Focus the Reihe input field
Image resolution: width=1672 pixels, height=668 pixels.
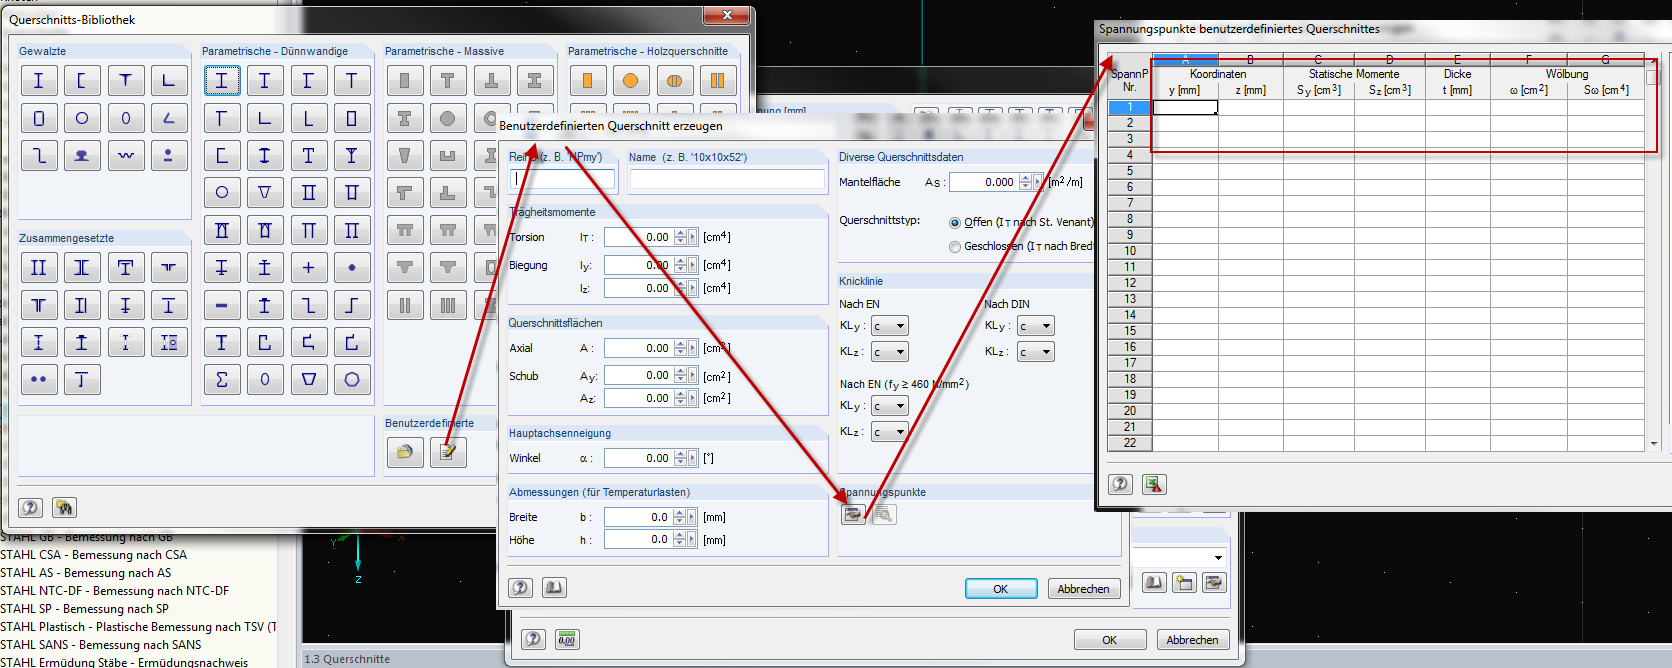(563, 179)
